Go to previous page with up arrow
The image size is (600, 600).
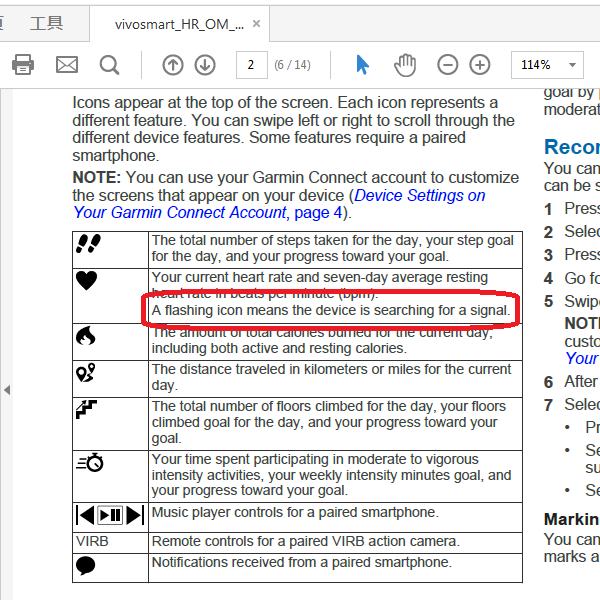tap(173, 65)
